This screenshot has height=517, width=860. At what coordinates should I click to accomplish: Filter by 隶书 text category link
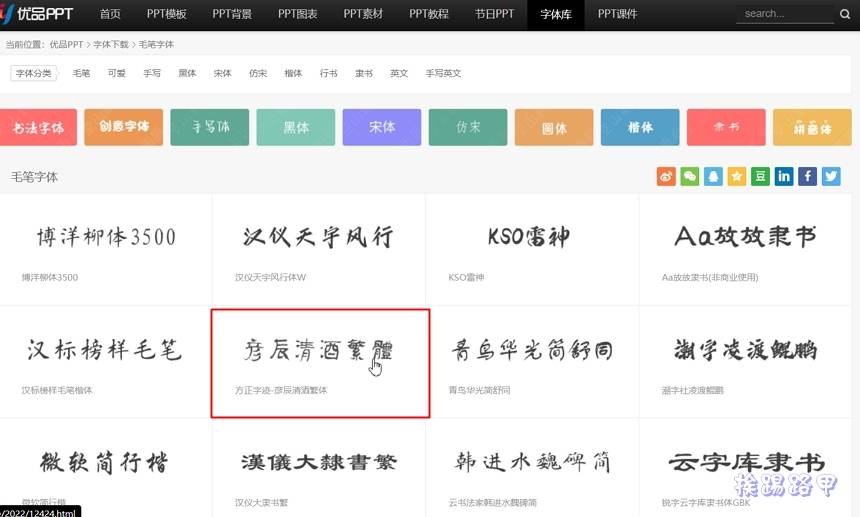tap(364, 73)
